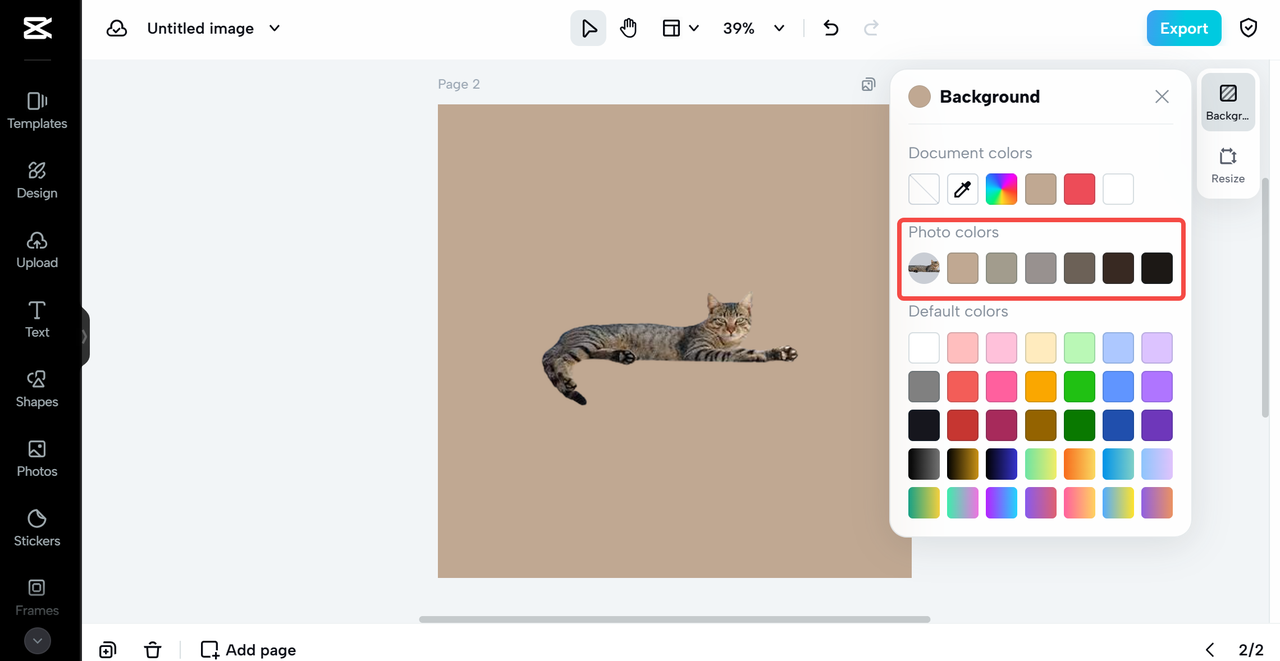
Task: Select the pointer selection tool
Action: (589, 28)
